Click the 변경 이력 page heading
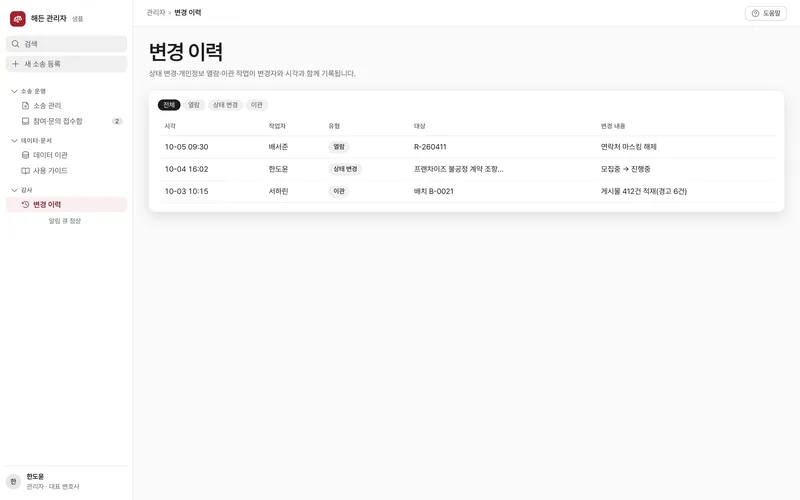The width and height of the screenshot is (800, 500). tap(186, 52)
